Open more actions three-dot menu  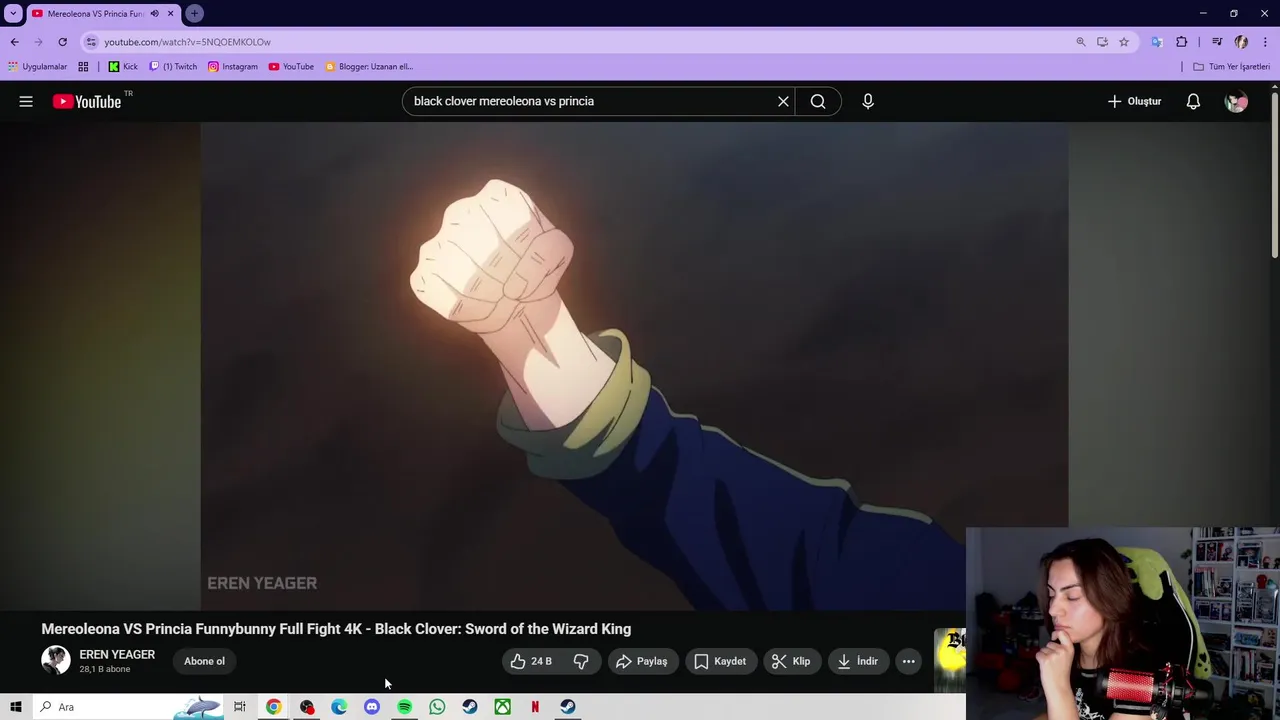pos(908,661)
